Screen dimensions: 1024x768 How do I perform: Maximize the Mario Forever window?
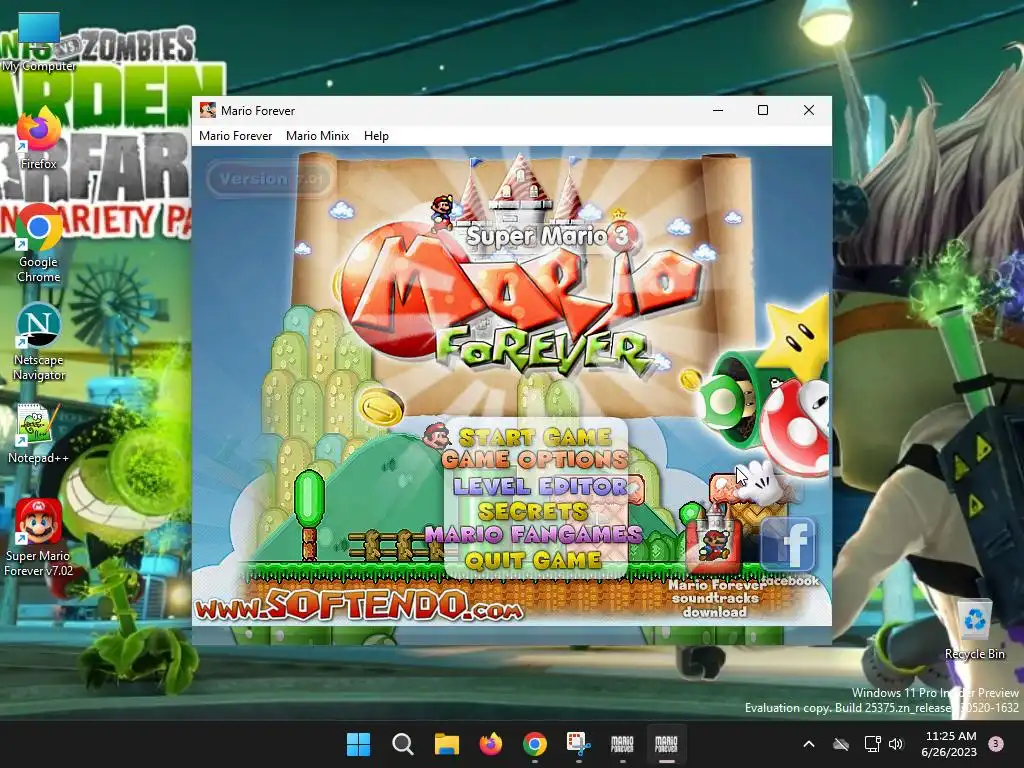pyautogui.click(x=763, y=110)
